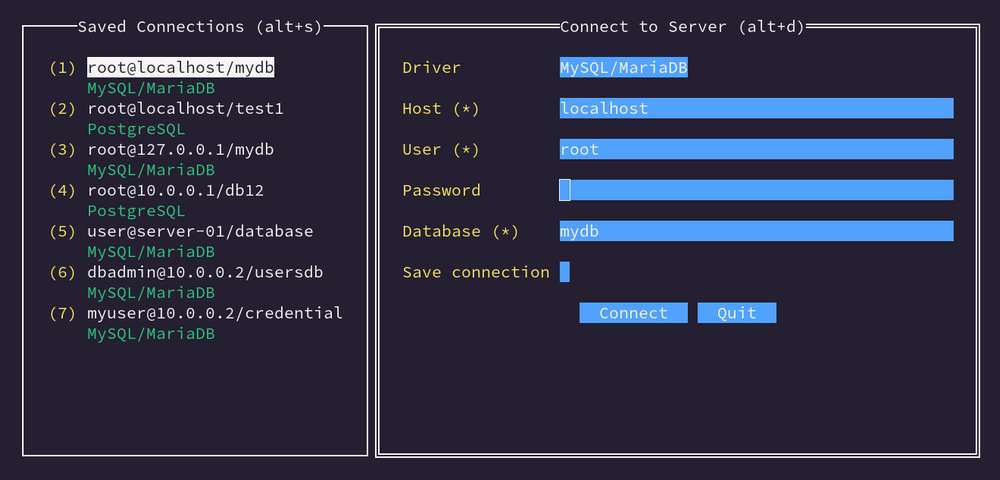The height and width of the screenshot is (480, 1000).
Task: Focus the Connect to Server panel title
Action: click(682, 27)
